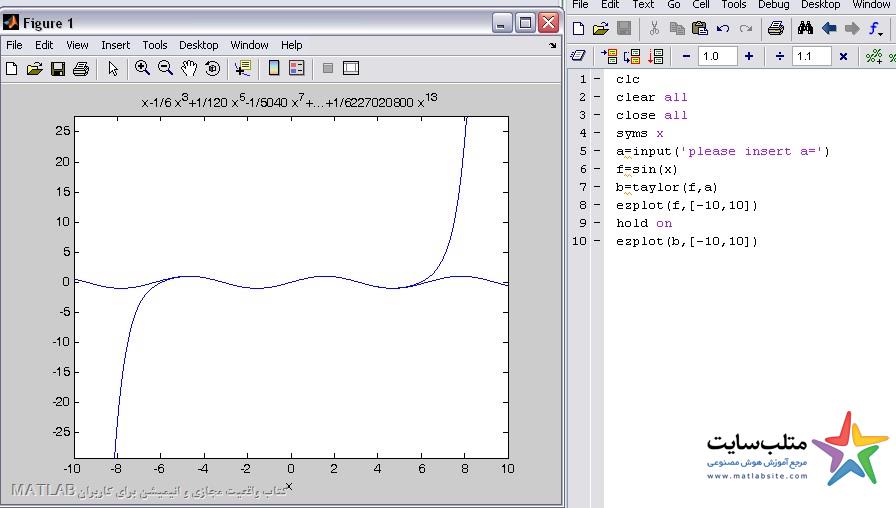Open File menu in Figure window
The width and height of the screenshot is (896, 508).
point(14,45)
